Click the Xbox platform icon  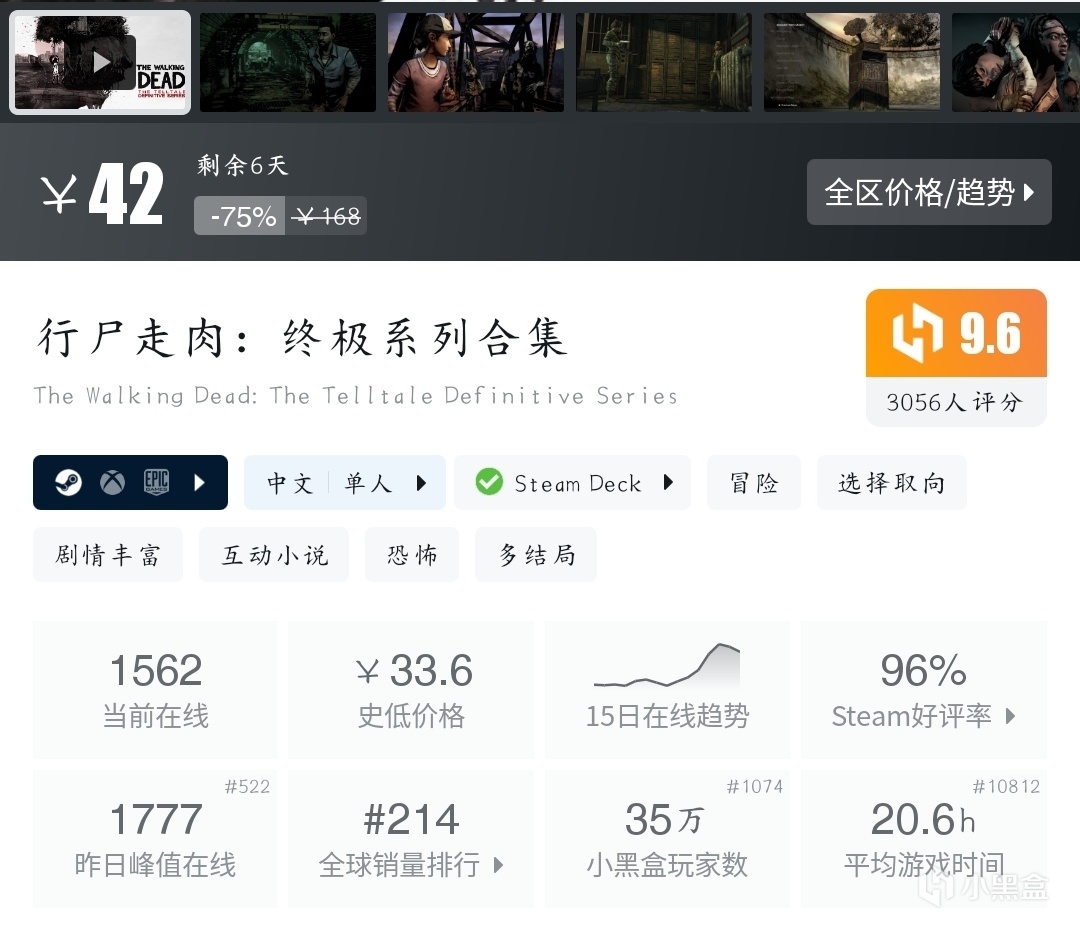112,483
